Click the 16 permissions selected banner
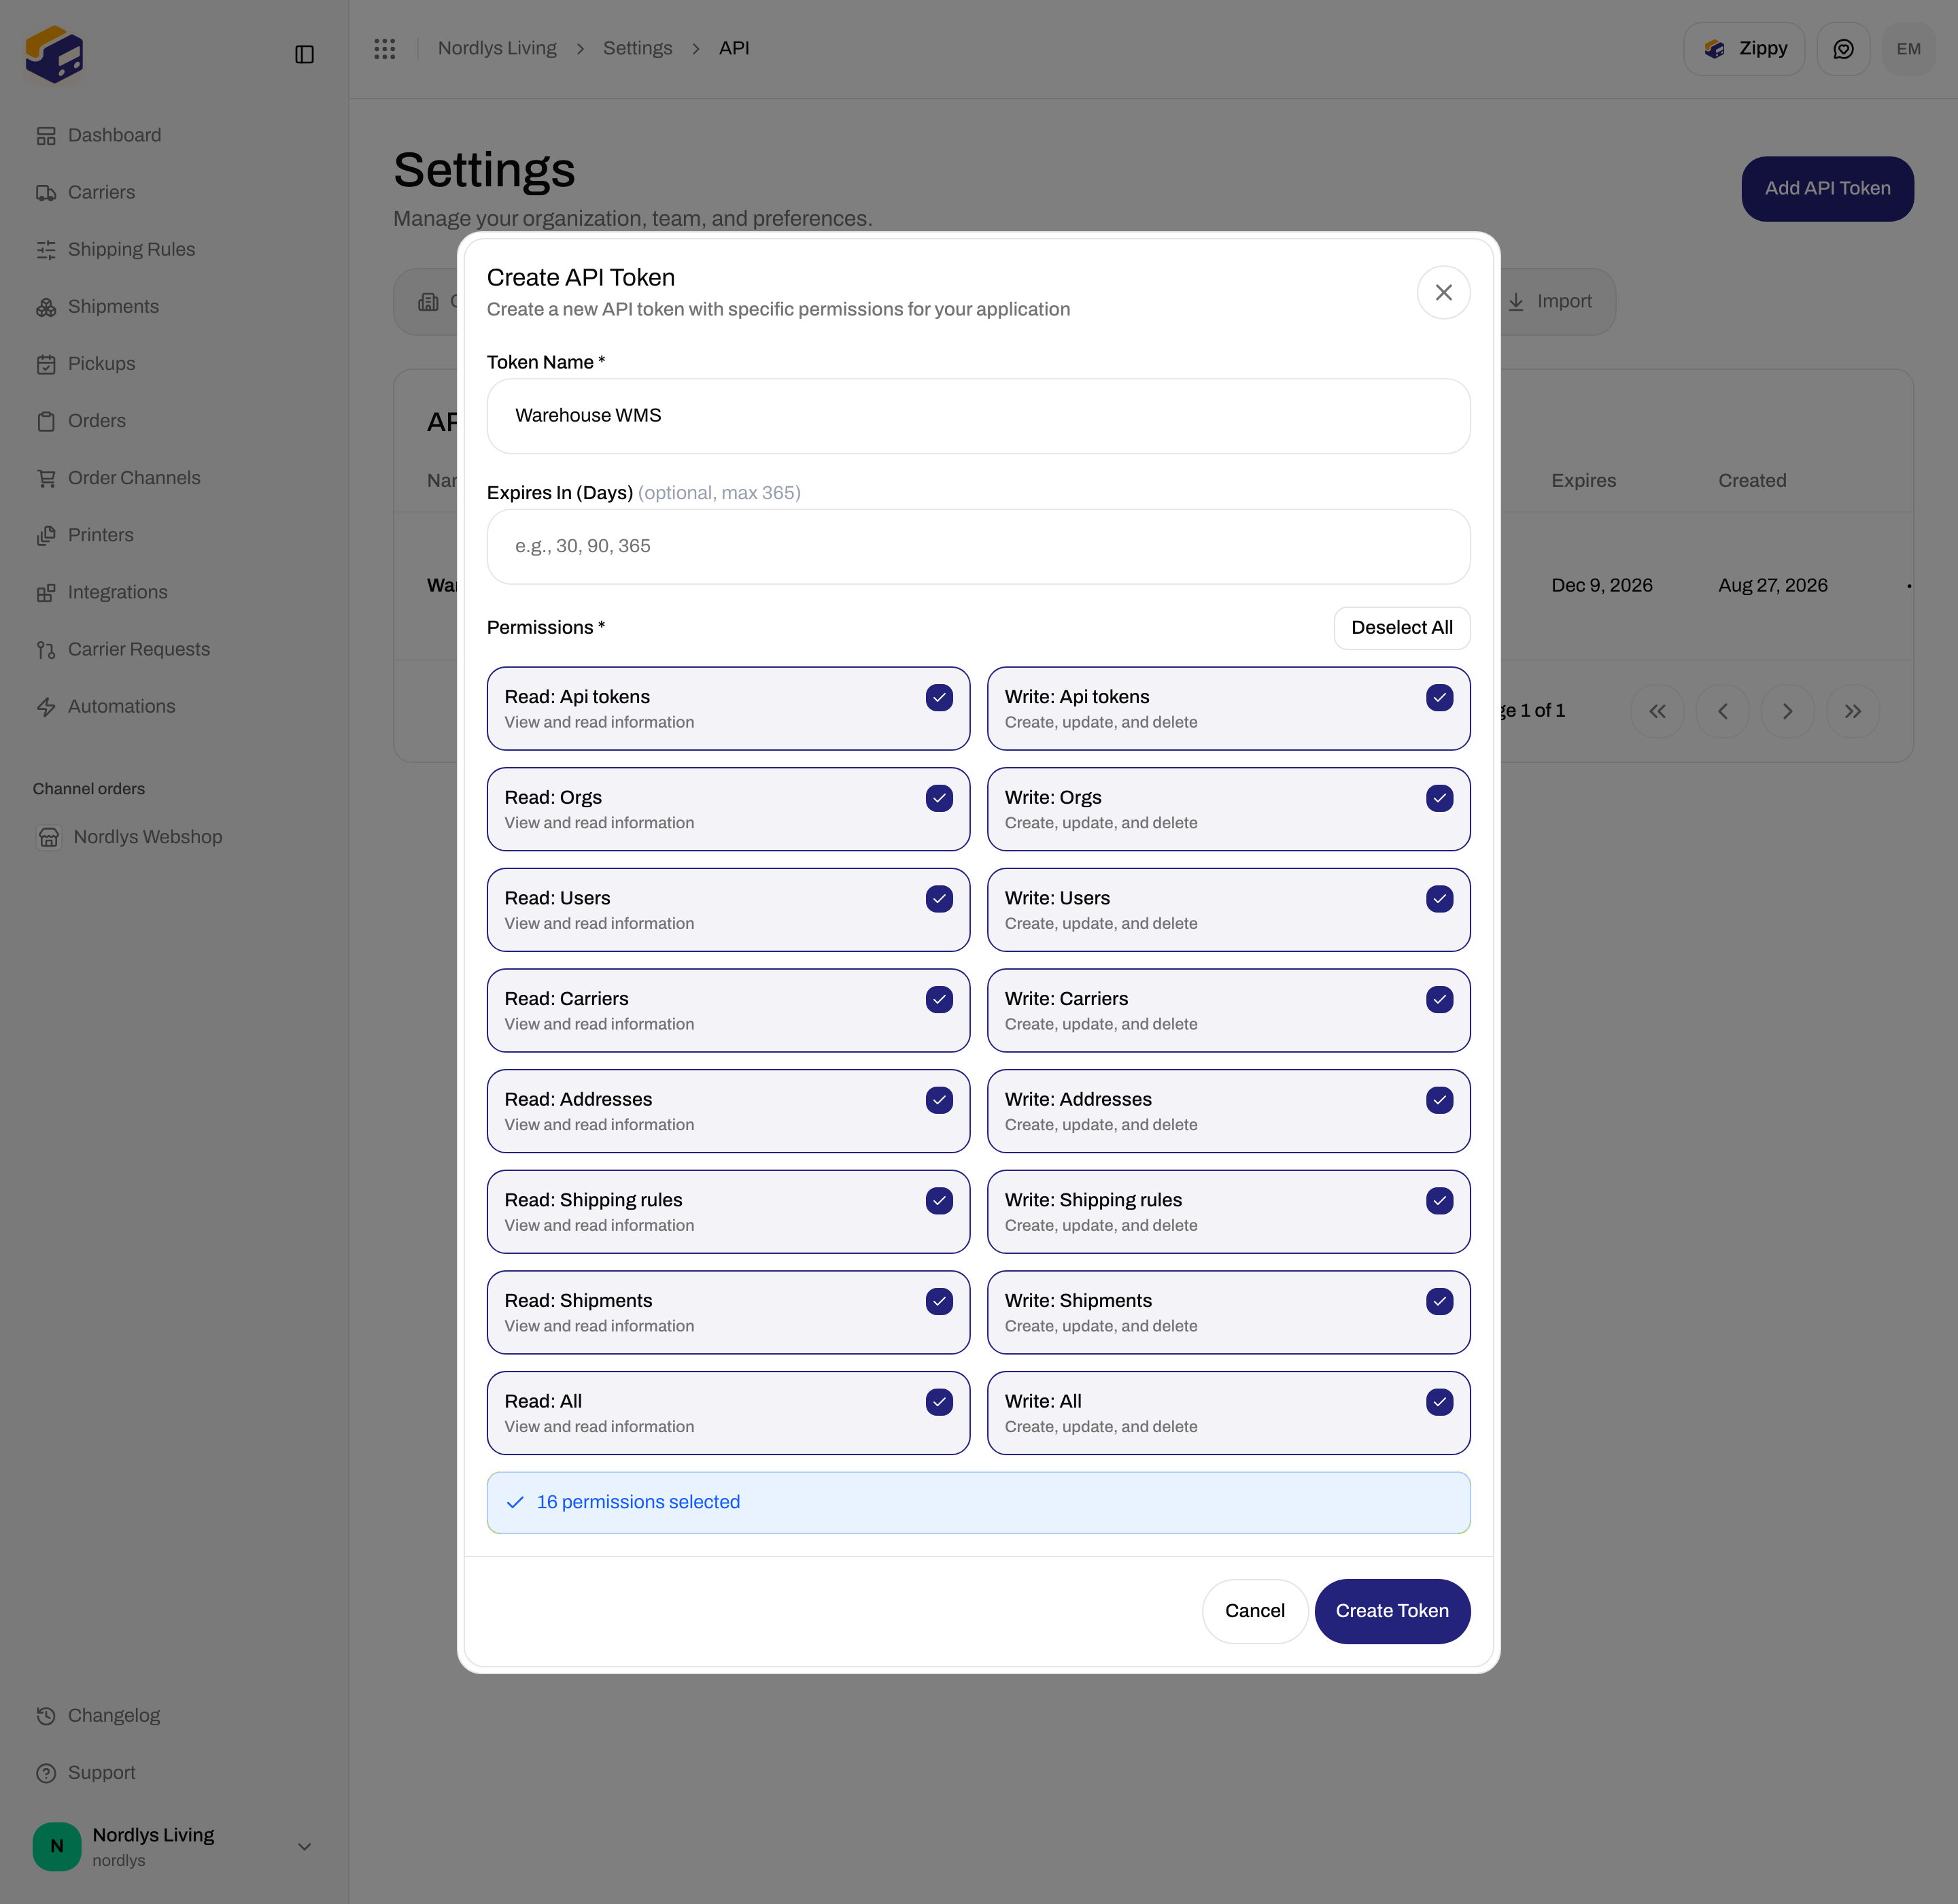 (978, 1502)
